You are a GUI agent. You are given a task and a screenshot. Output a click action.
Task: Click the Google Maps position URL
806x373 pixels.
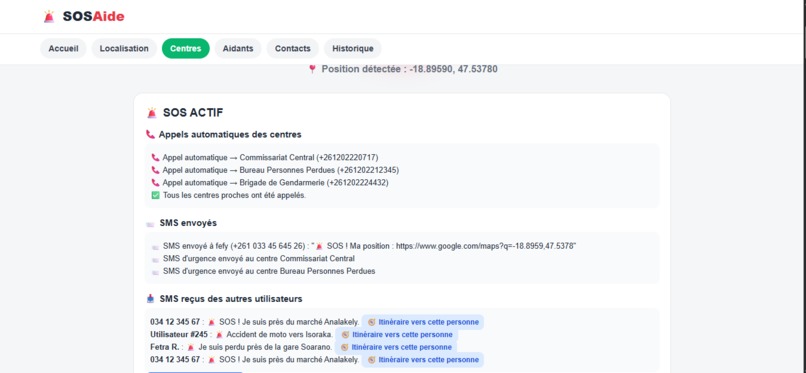pyautogui.click(x=486, y=247)
